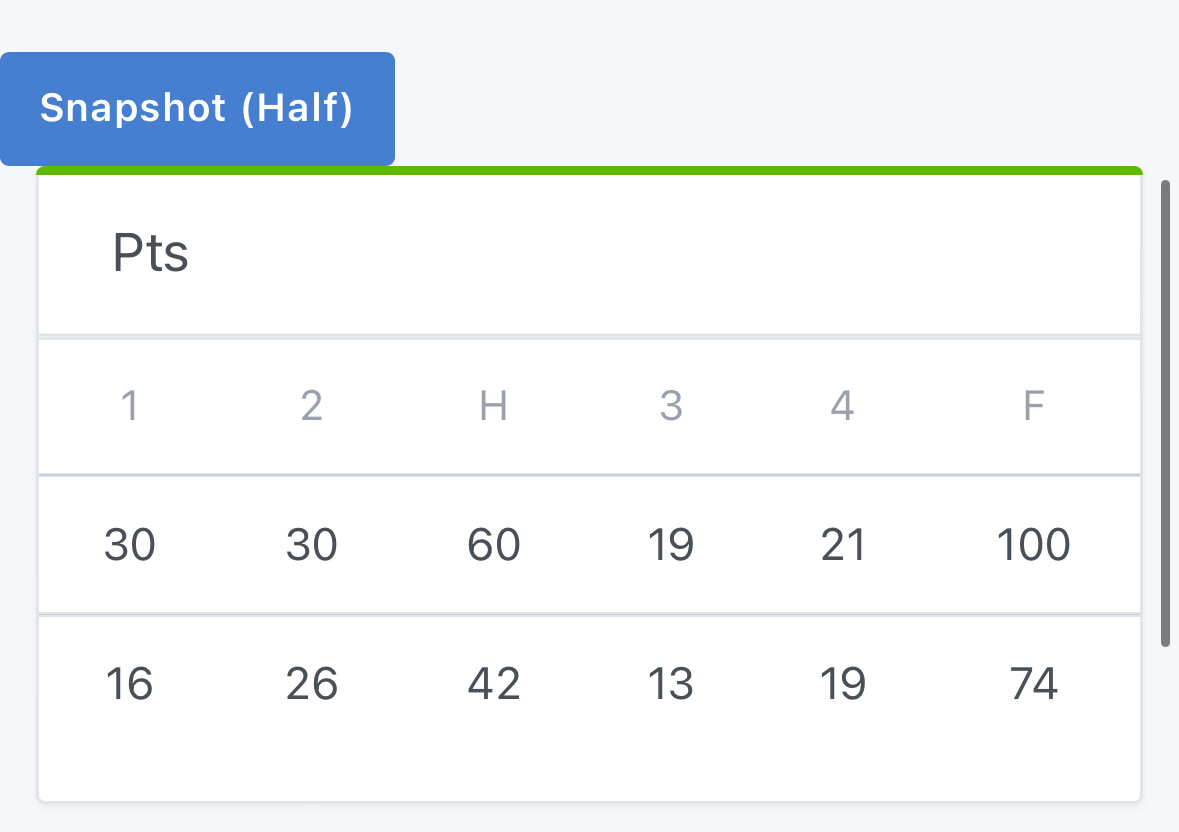The image size is (1179, 832).
Task: Select the quarter 4 column header
Action: point(842,406)
